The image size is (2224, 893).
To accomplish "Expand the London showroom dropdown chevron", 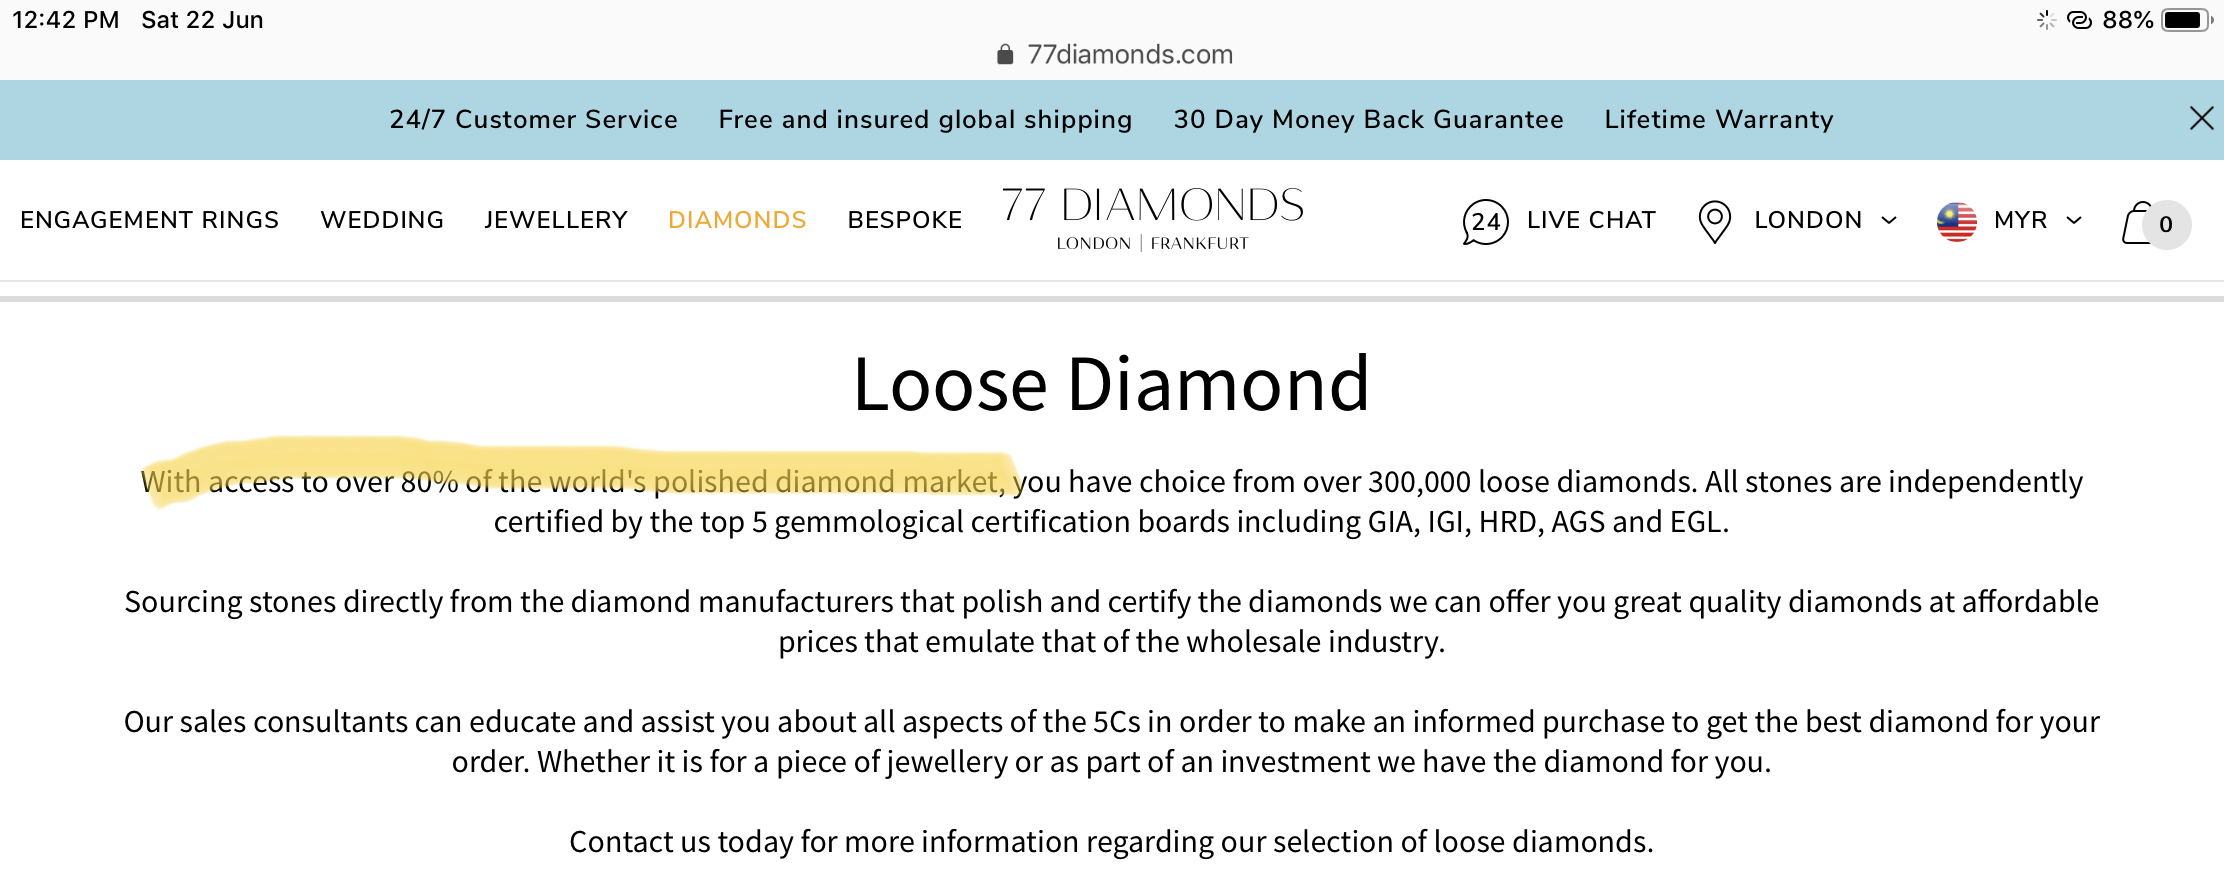I will click(1888, 220).
